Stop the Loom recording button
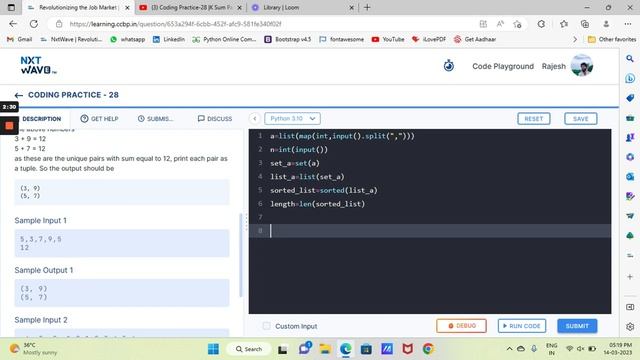The width and height of the screenshot is (640, 360). point(9,126)
